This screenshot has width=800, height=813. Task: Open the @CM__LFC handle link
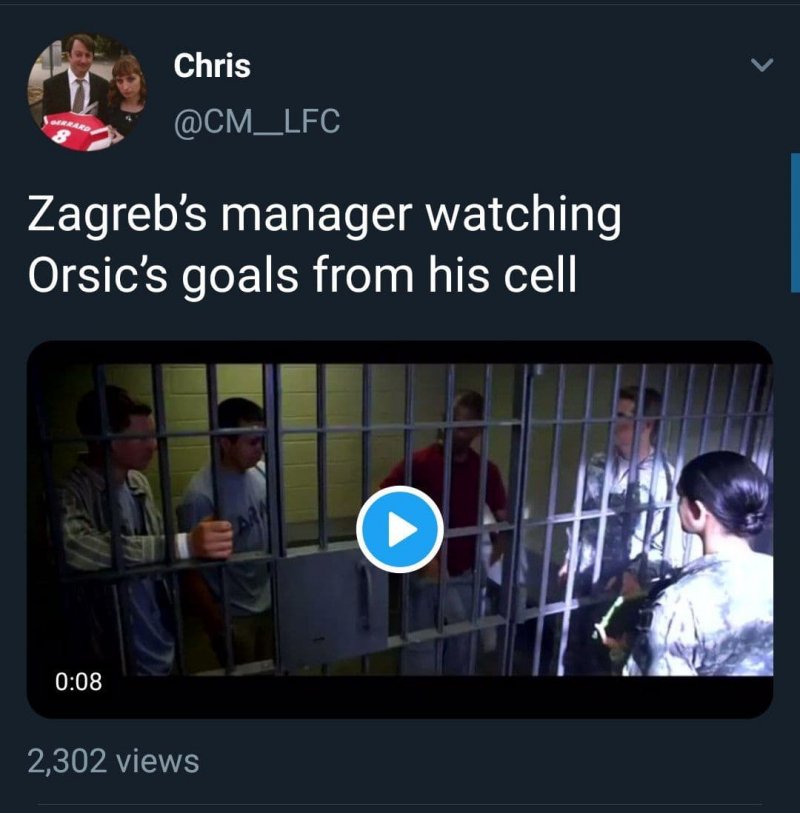pyautogui.click(x=257, y=122)
